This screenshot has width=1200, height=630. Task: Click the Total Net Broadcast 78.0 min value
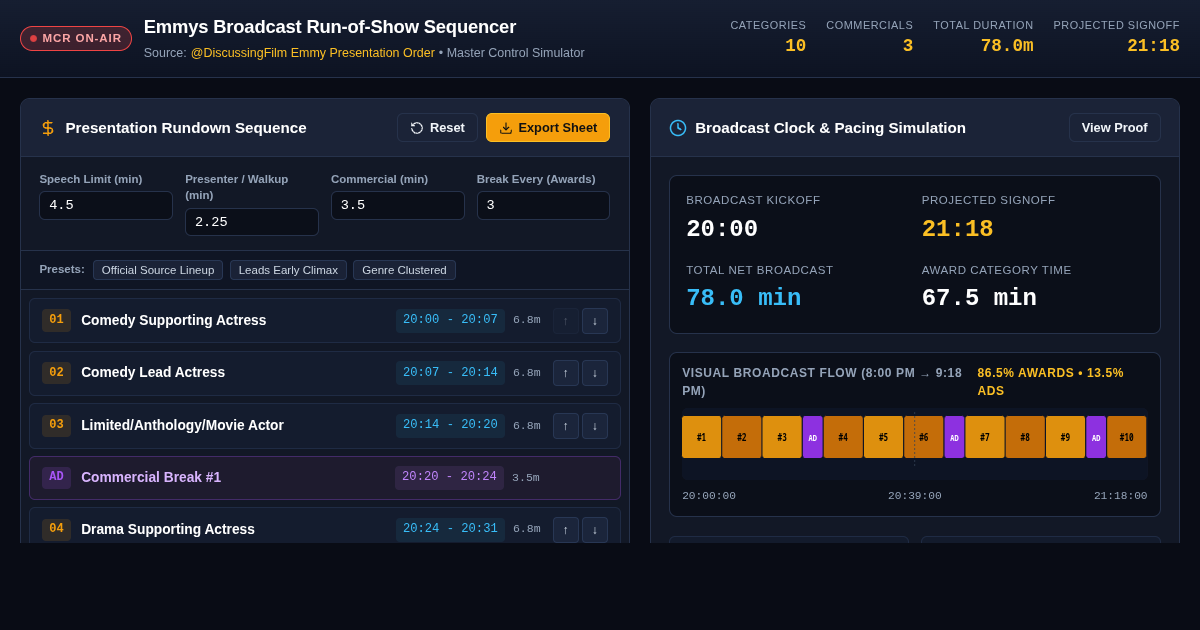743,298
